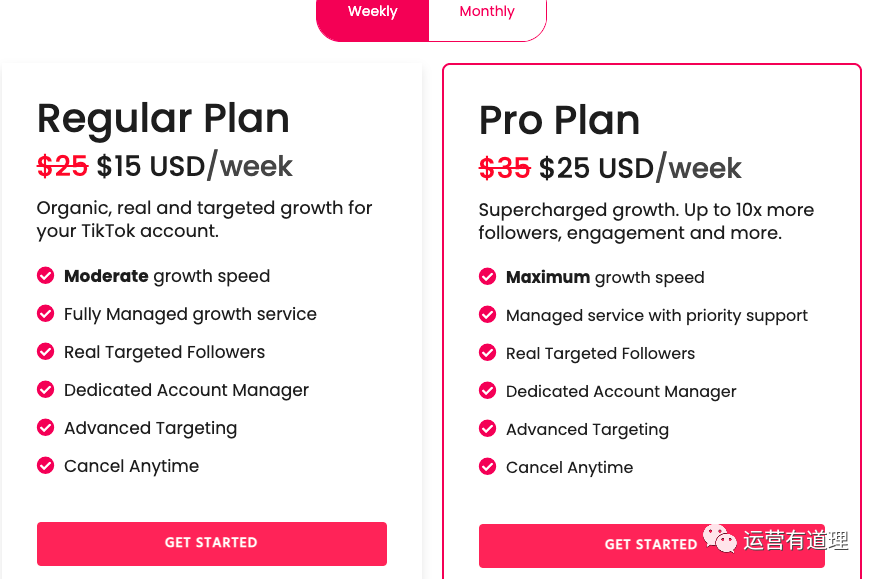Click the strikethrough $35 price in Pro Plan
Viewport: 877px width, 579px height.
[x=505, y=168]
